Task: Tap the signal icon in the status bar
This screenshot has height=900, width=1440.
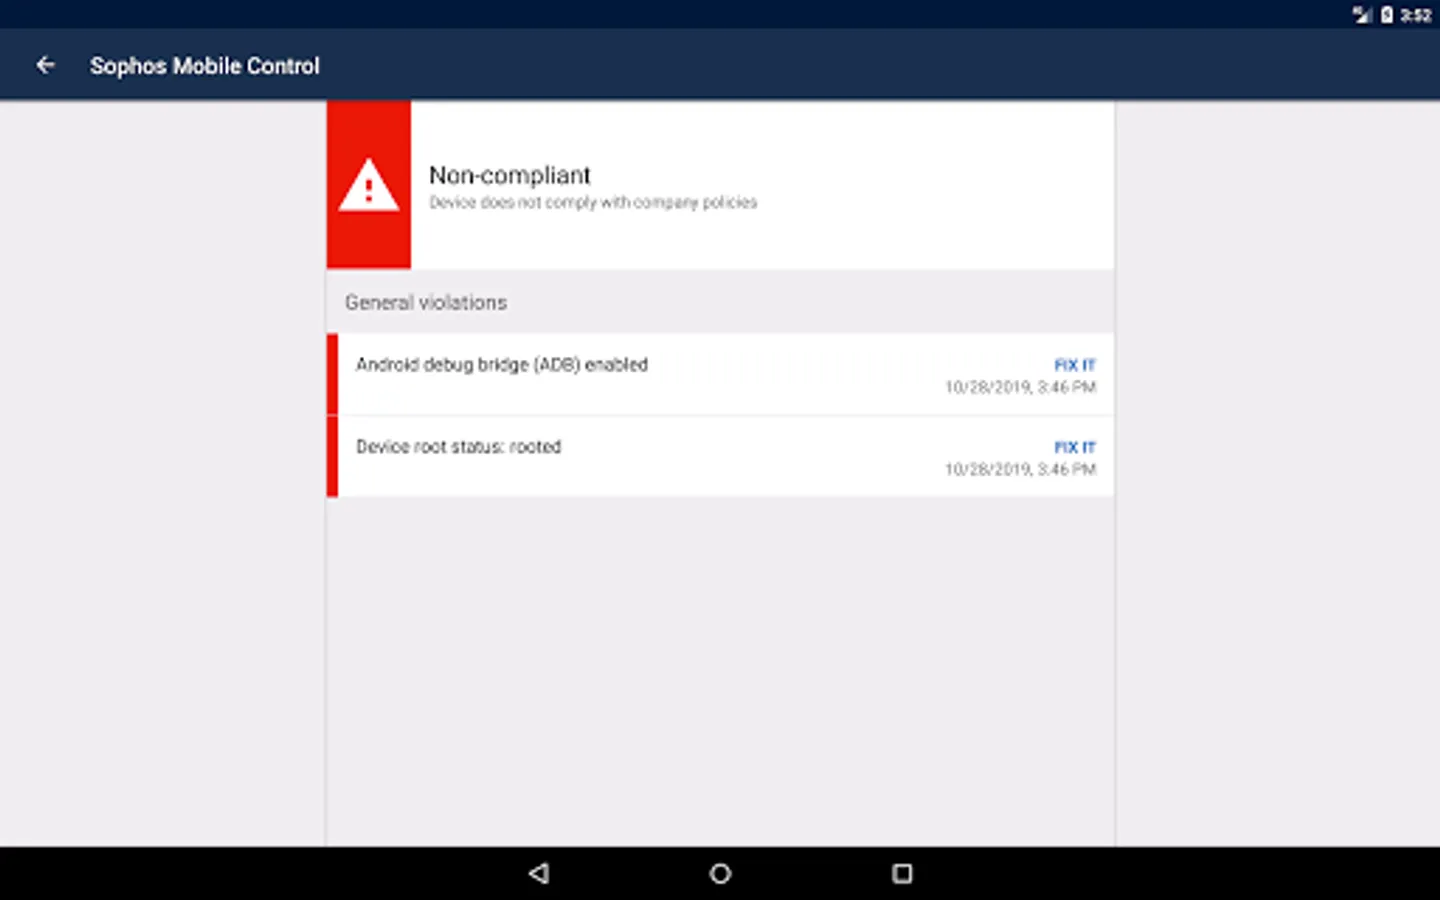Action: tap(1362, 14)
